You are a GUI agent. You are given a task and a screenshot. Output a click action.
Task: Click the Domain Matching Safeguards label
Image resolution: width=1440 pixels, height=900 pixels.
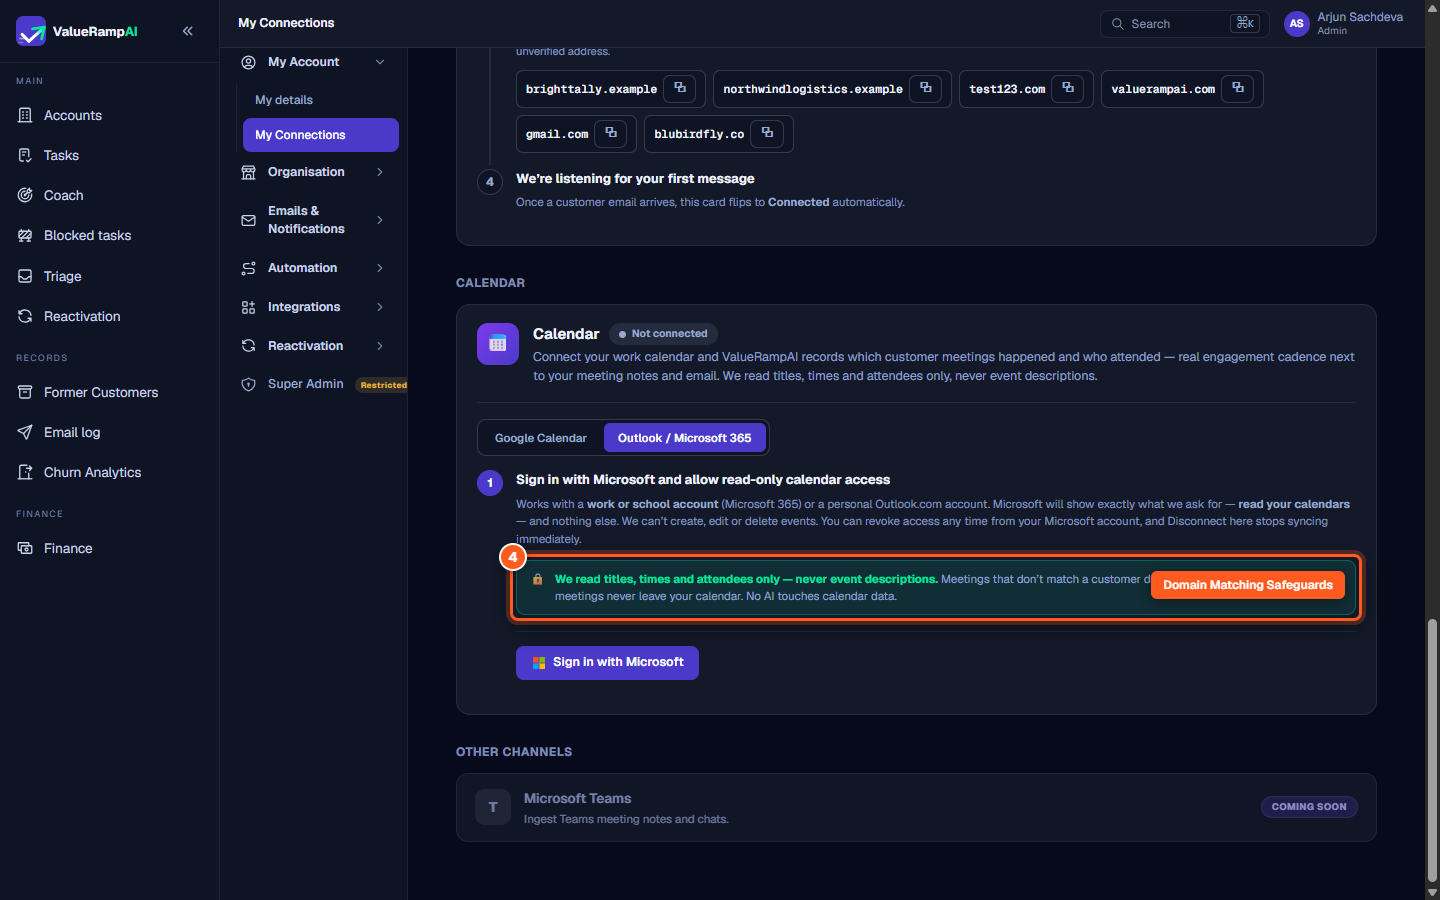(x=1247, y=585)
